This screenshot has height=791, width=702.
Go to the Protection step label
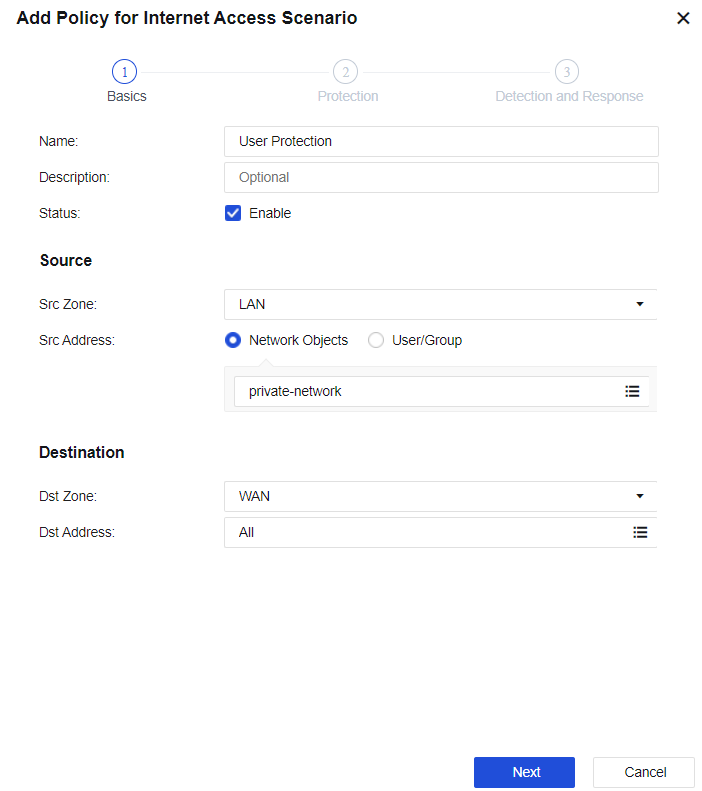pyautogui.click(x=347, y=97)
